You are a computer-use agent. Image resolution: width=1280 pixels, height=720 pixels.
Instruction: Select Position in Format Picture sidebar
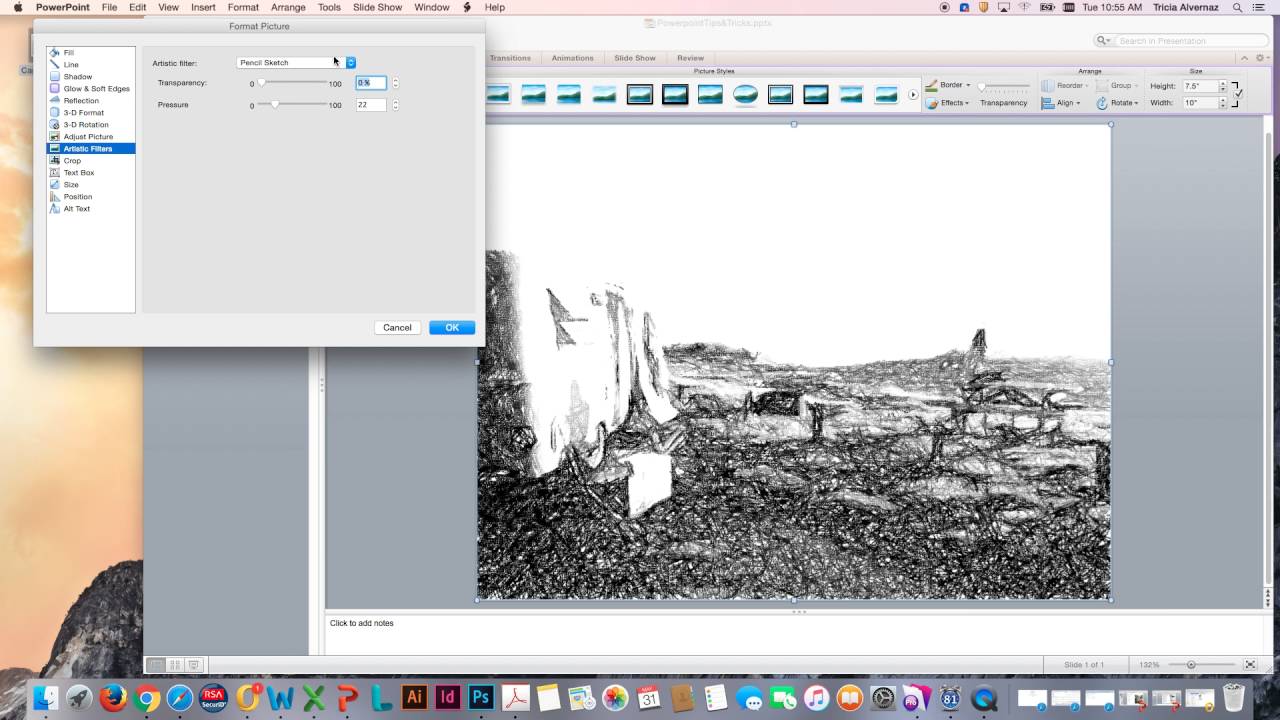click(x=91, y=197)
